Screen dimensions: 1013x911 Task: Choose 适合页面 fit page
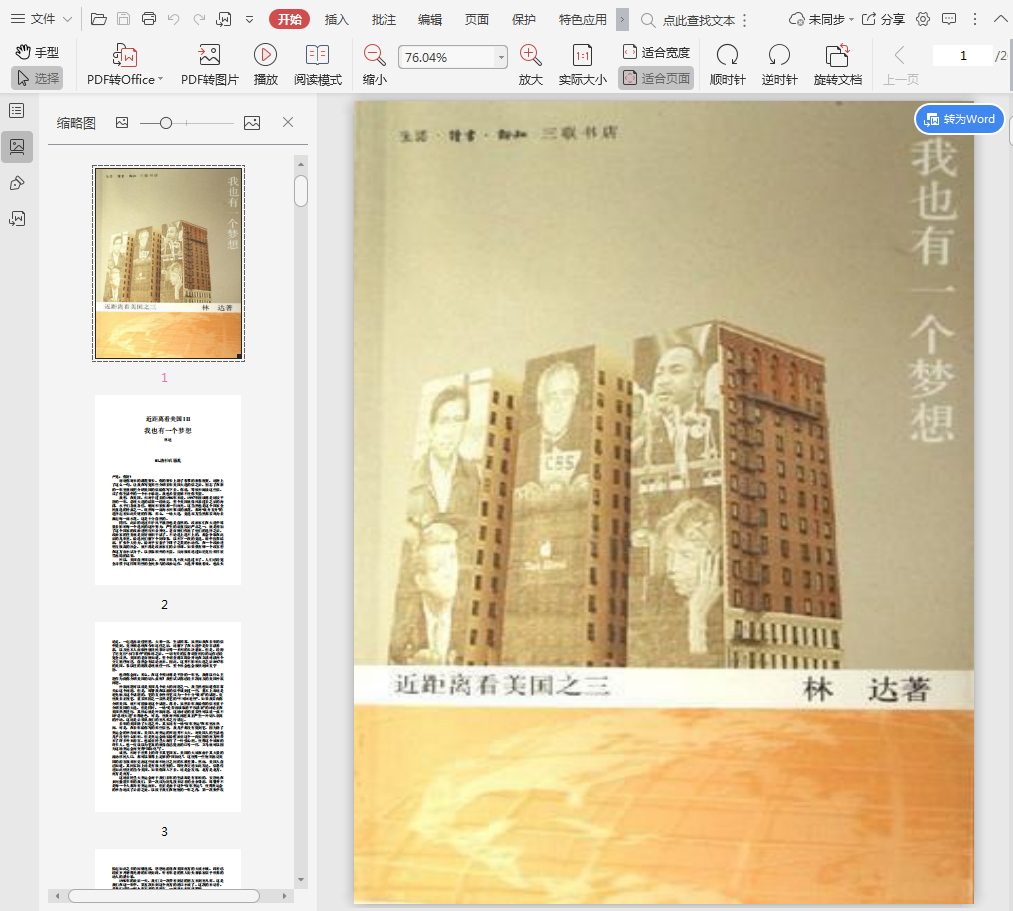click(656, 78)
